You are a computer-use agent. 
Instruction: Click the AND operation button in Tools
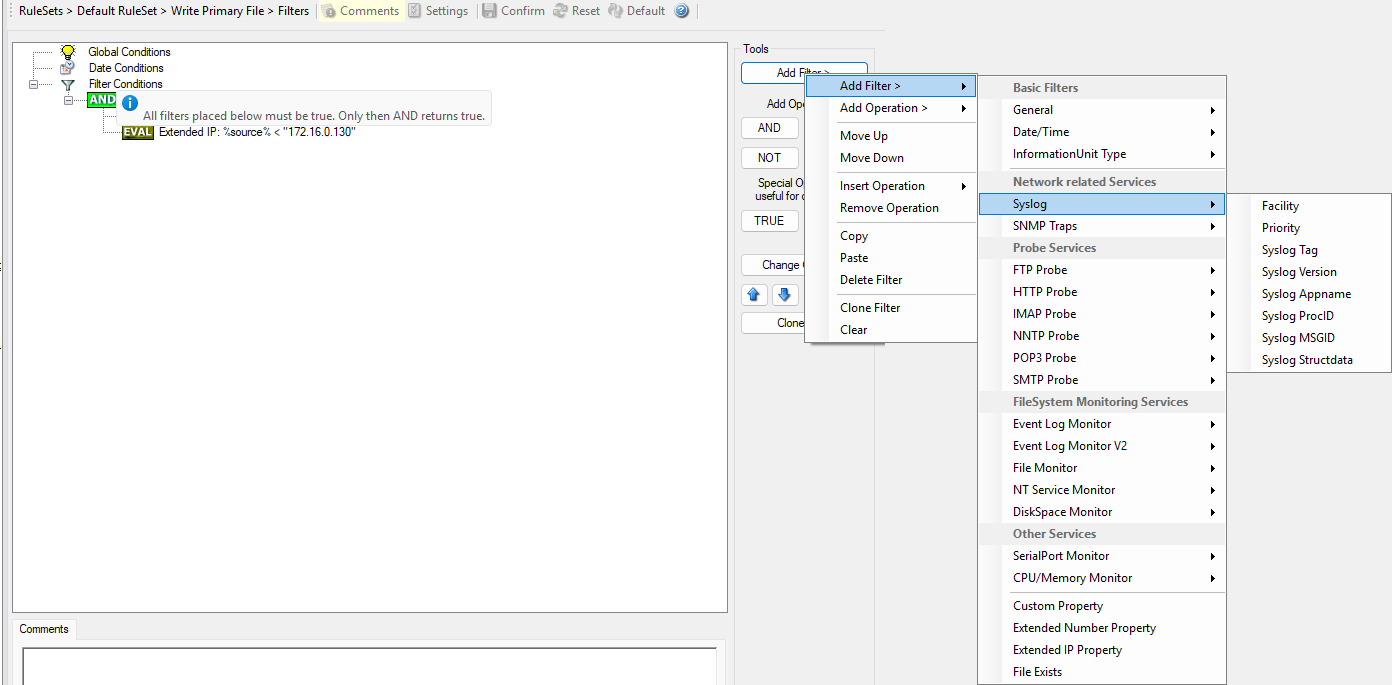[x=769, y=128]
